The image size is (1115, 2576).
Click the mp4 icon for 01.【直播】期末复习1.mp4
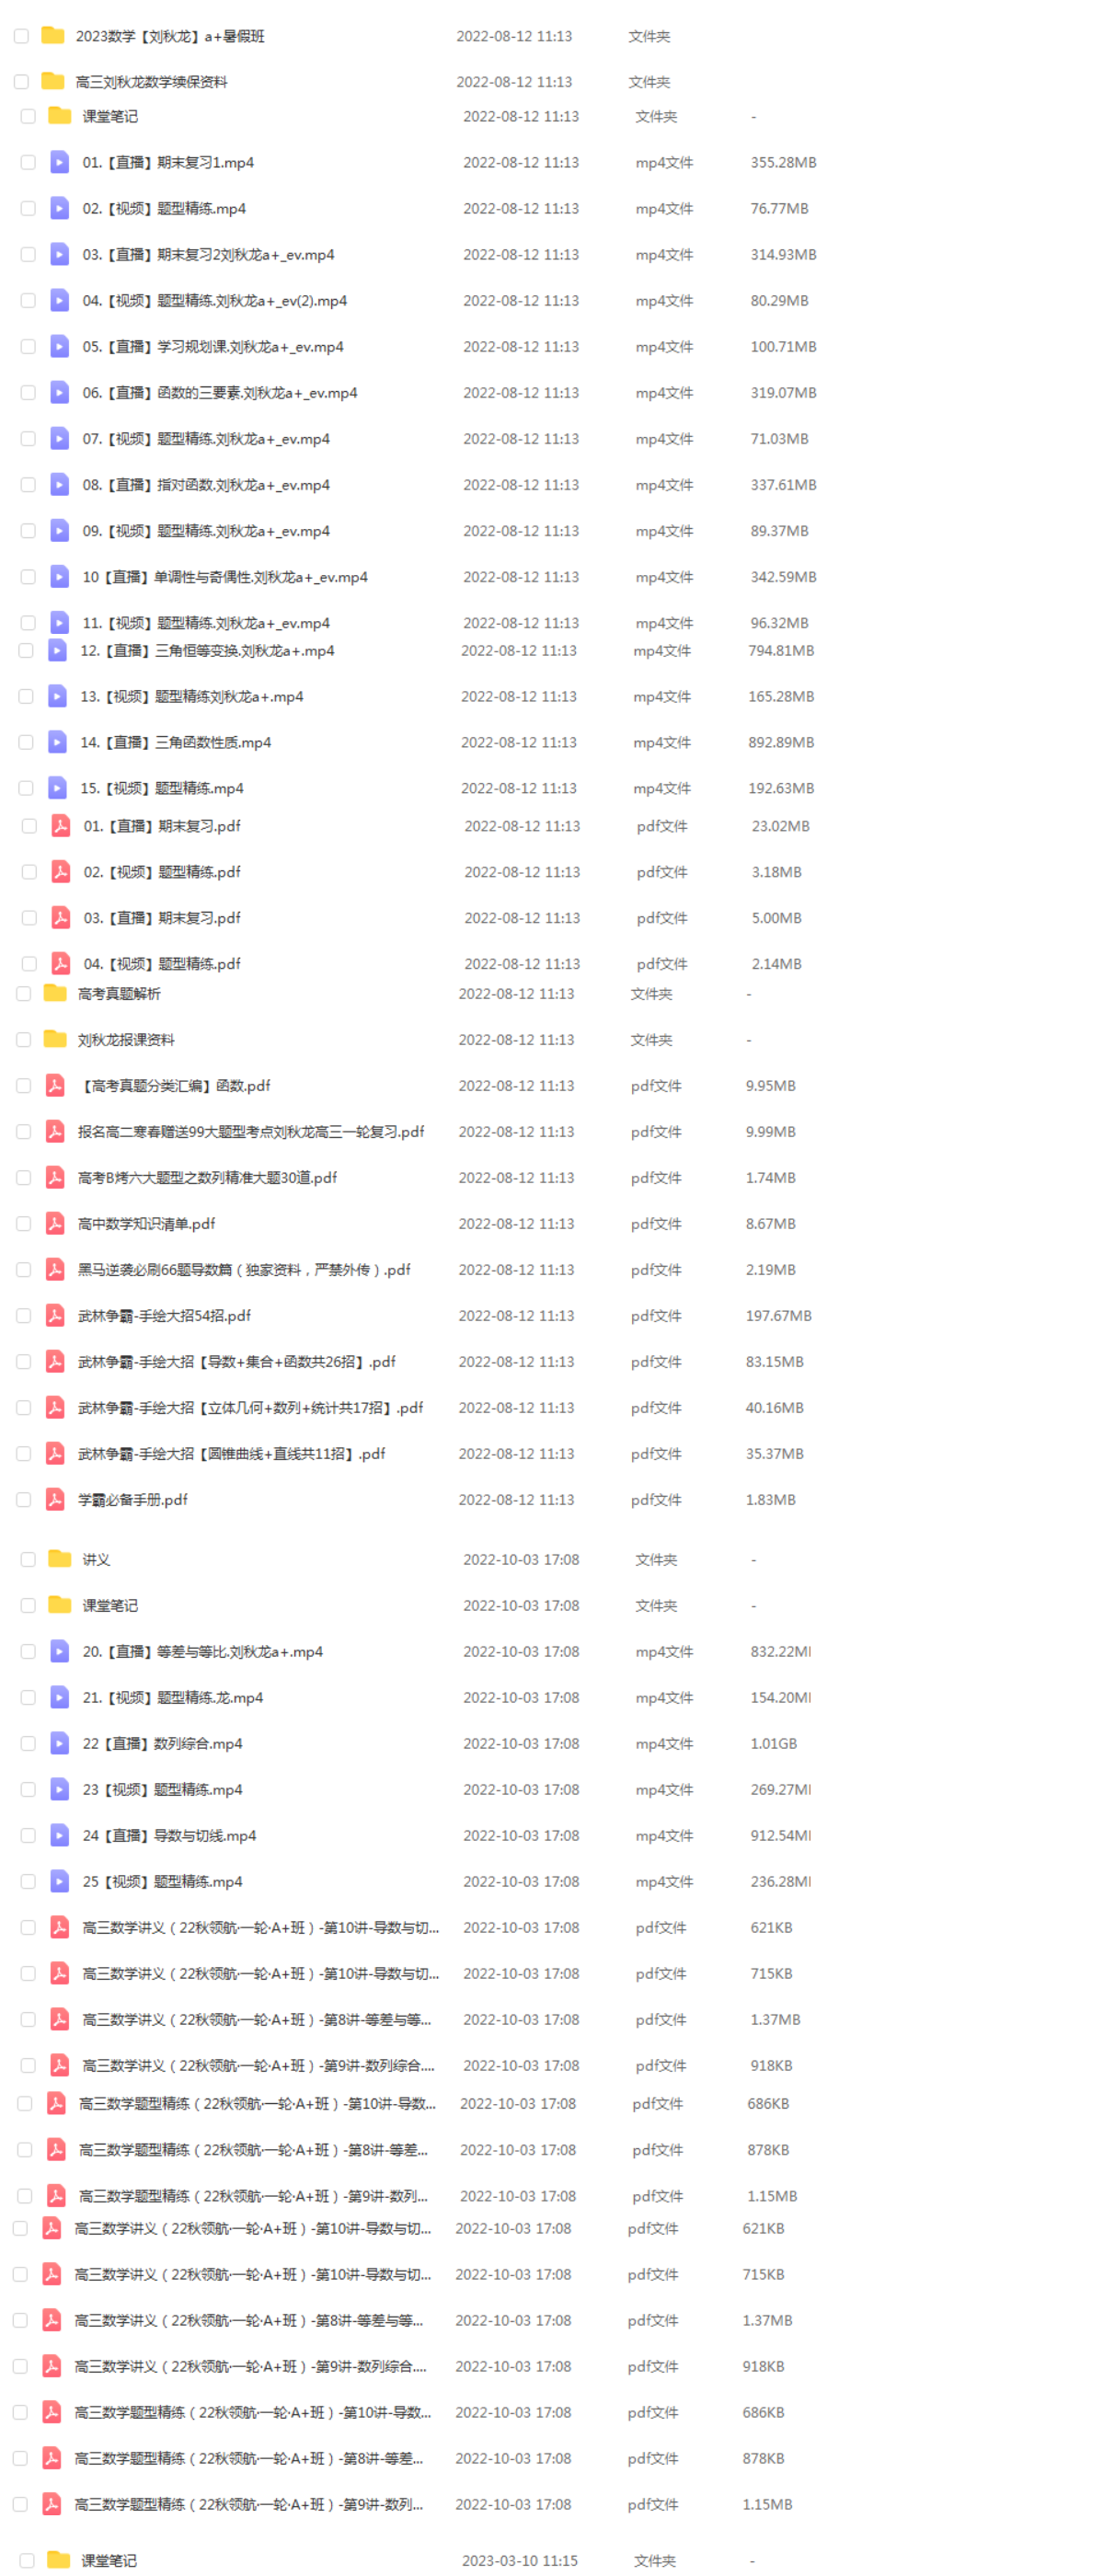[x=60, y=162]
